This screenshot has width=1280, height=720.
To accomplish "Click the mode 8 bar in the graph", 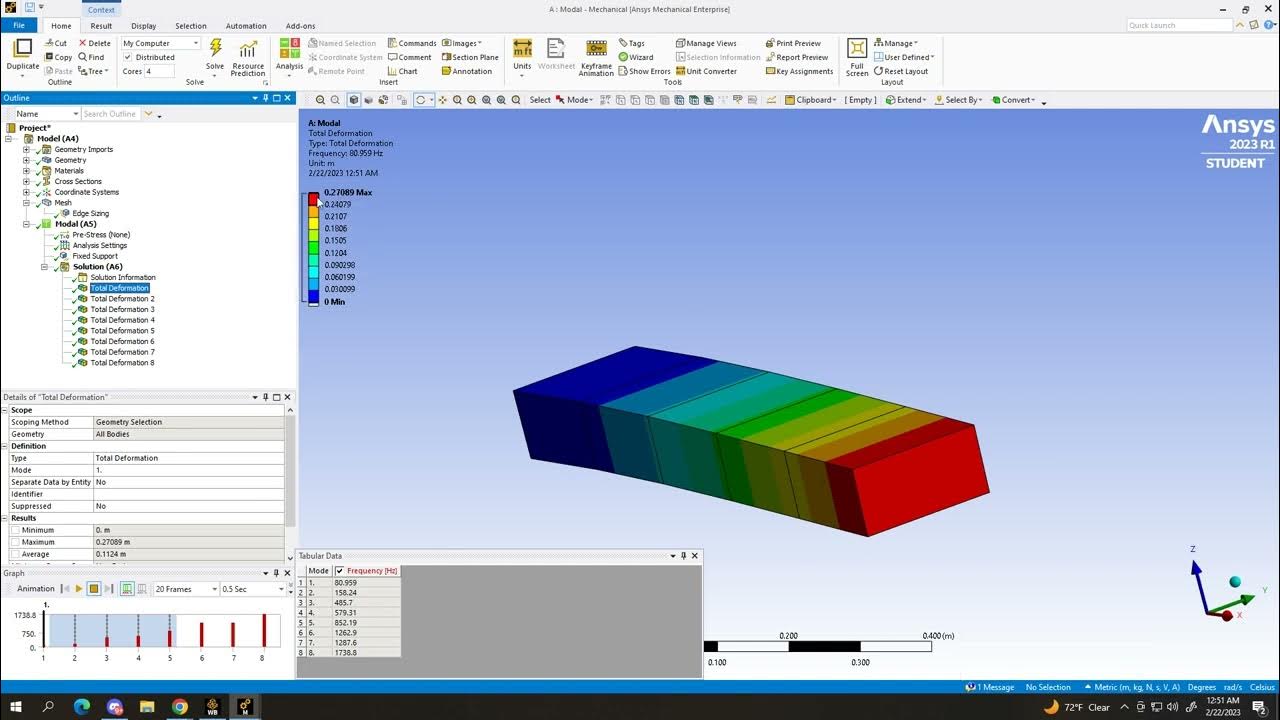I will pos(265,630).
